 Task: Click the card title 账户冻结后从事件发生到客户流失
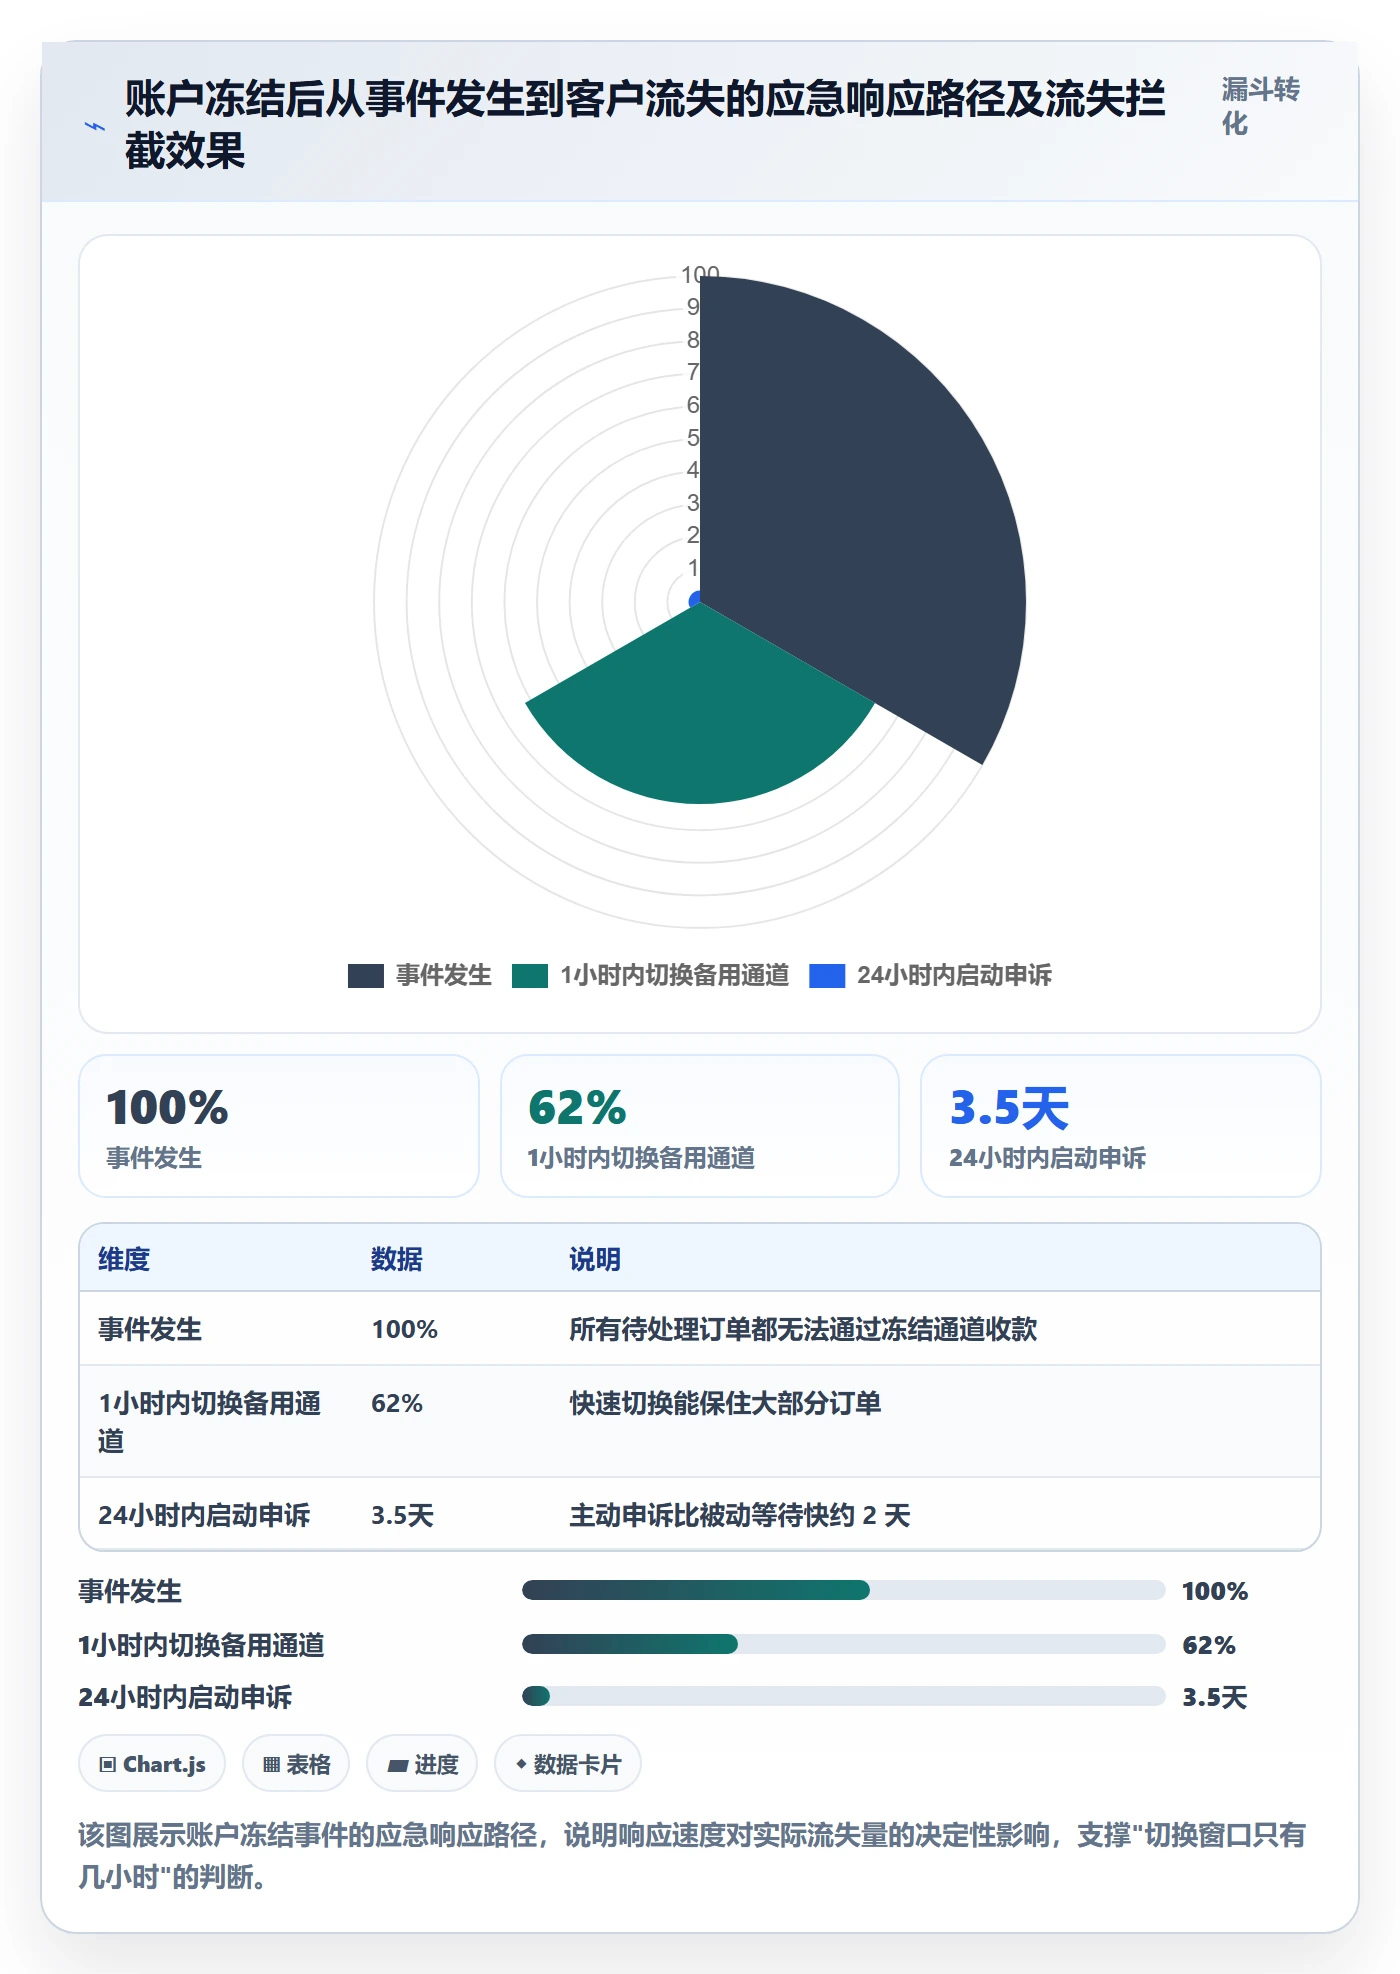click(x=645, y=125)
